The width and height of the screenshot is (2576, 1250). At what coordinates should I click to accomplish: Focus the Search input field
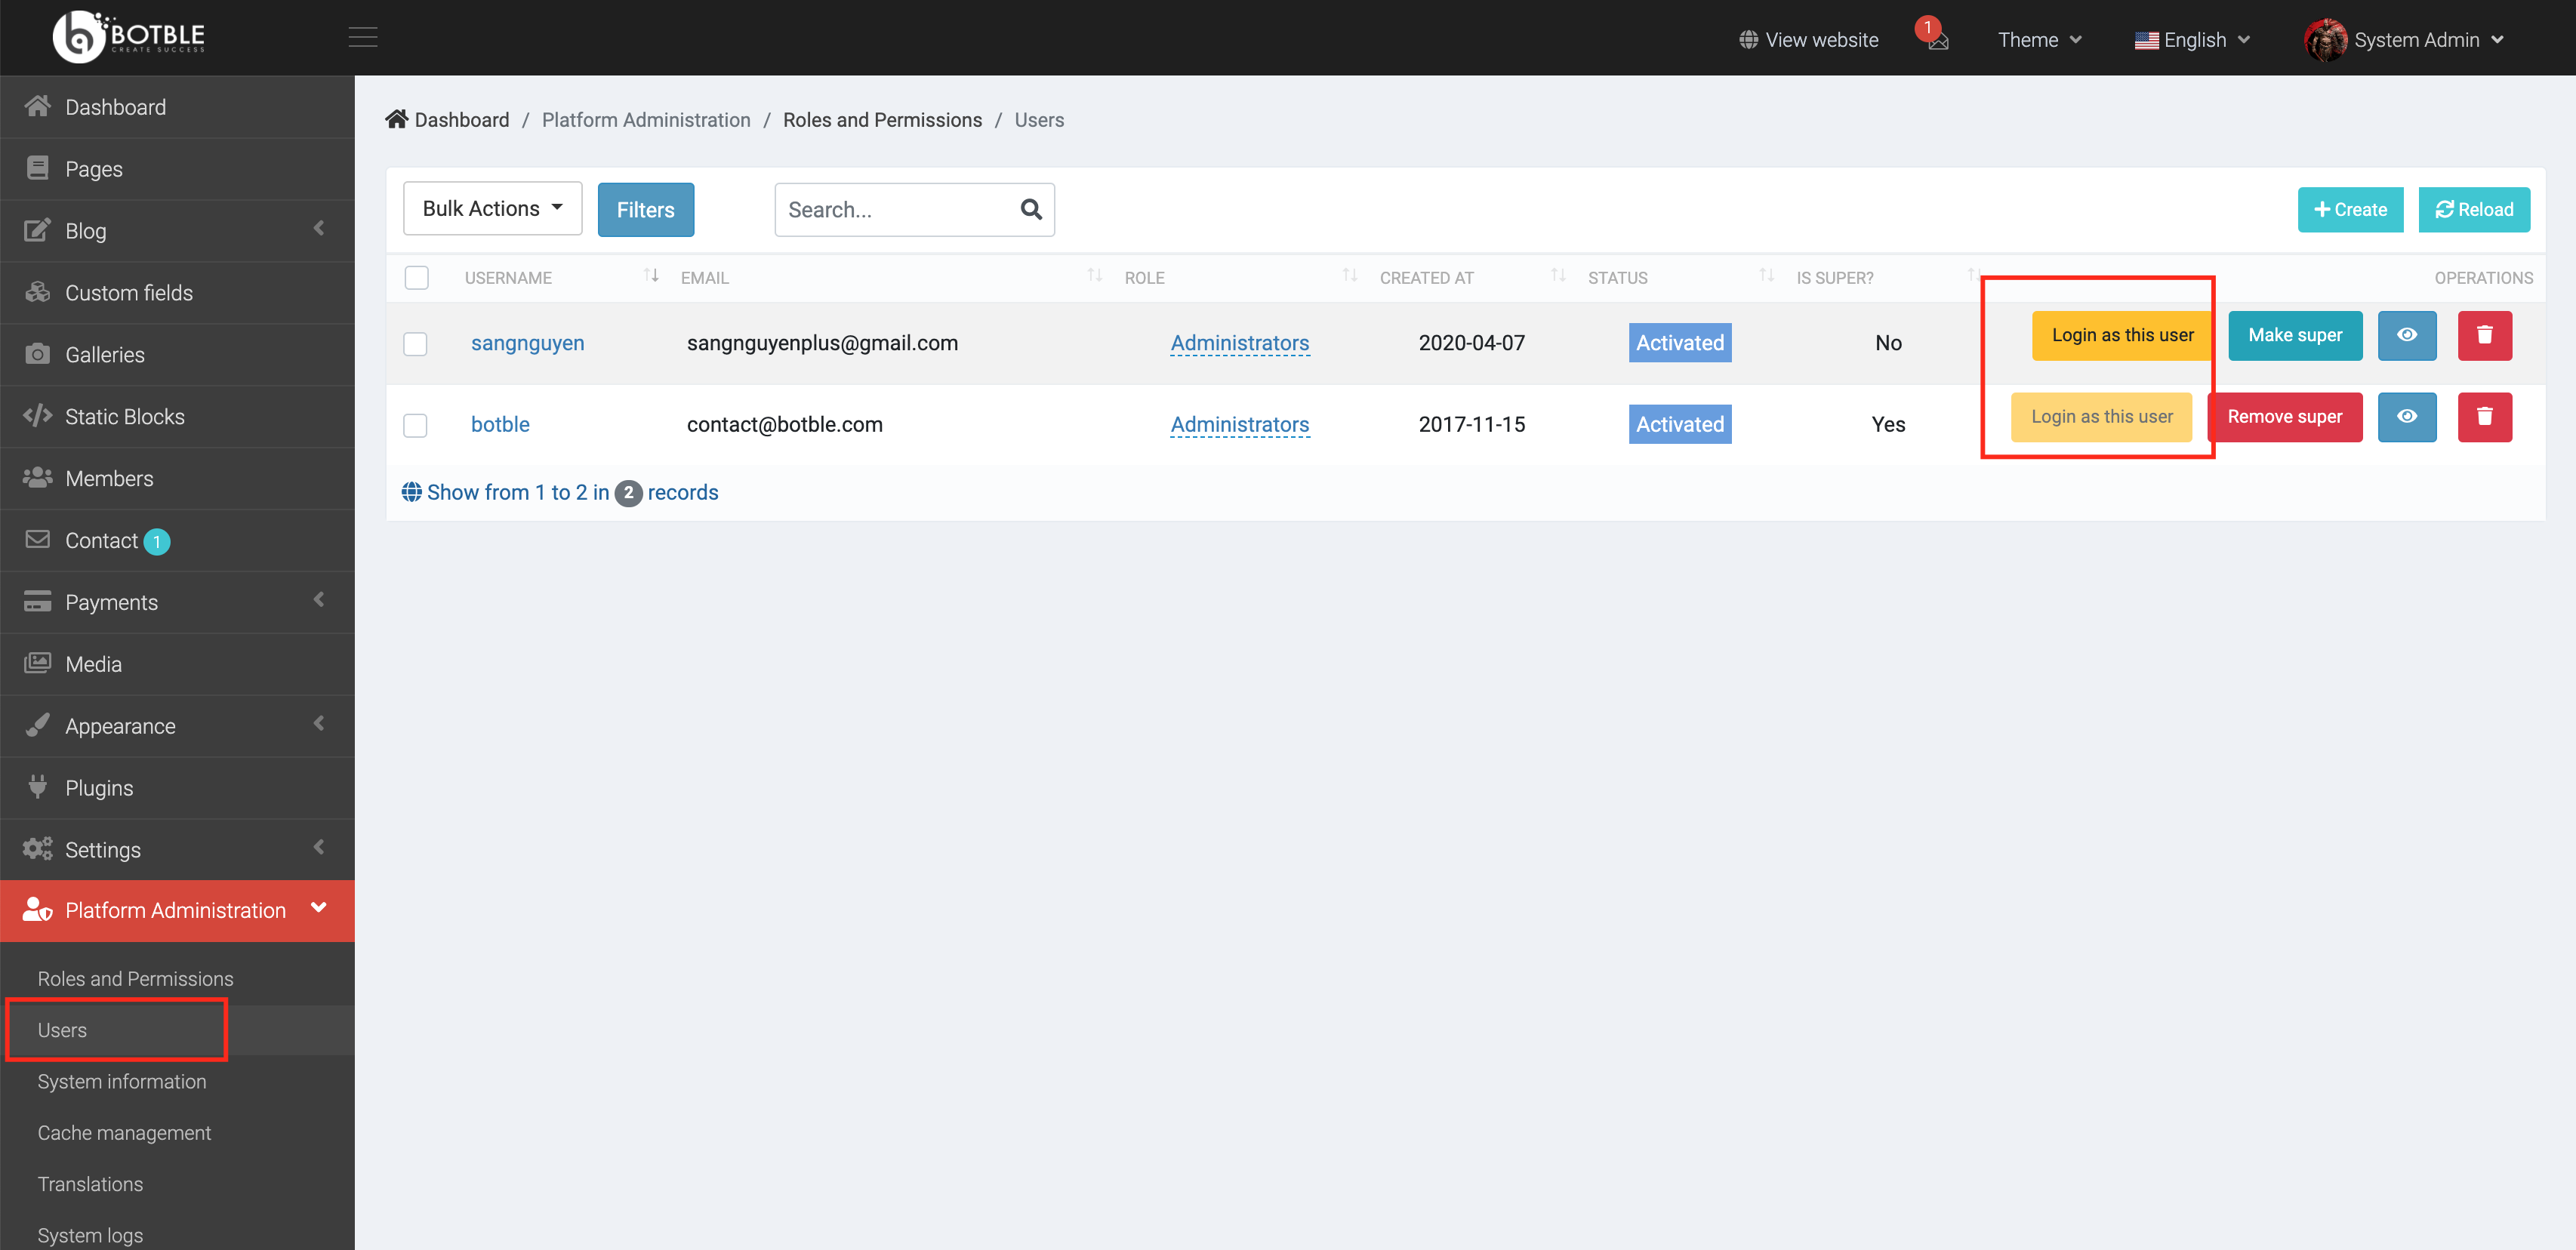(893, 209)
